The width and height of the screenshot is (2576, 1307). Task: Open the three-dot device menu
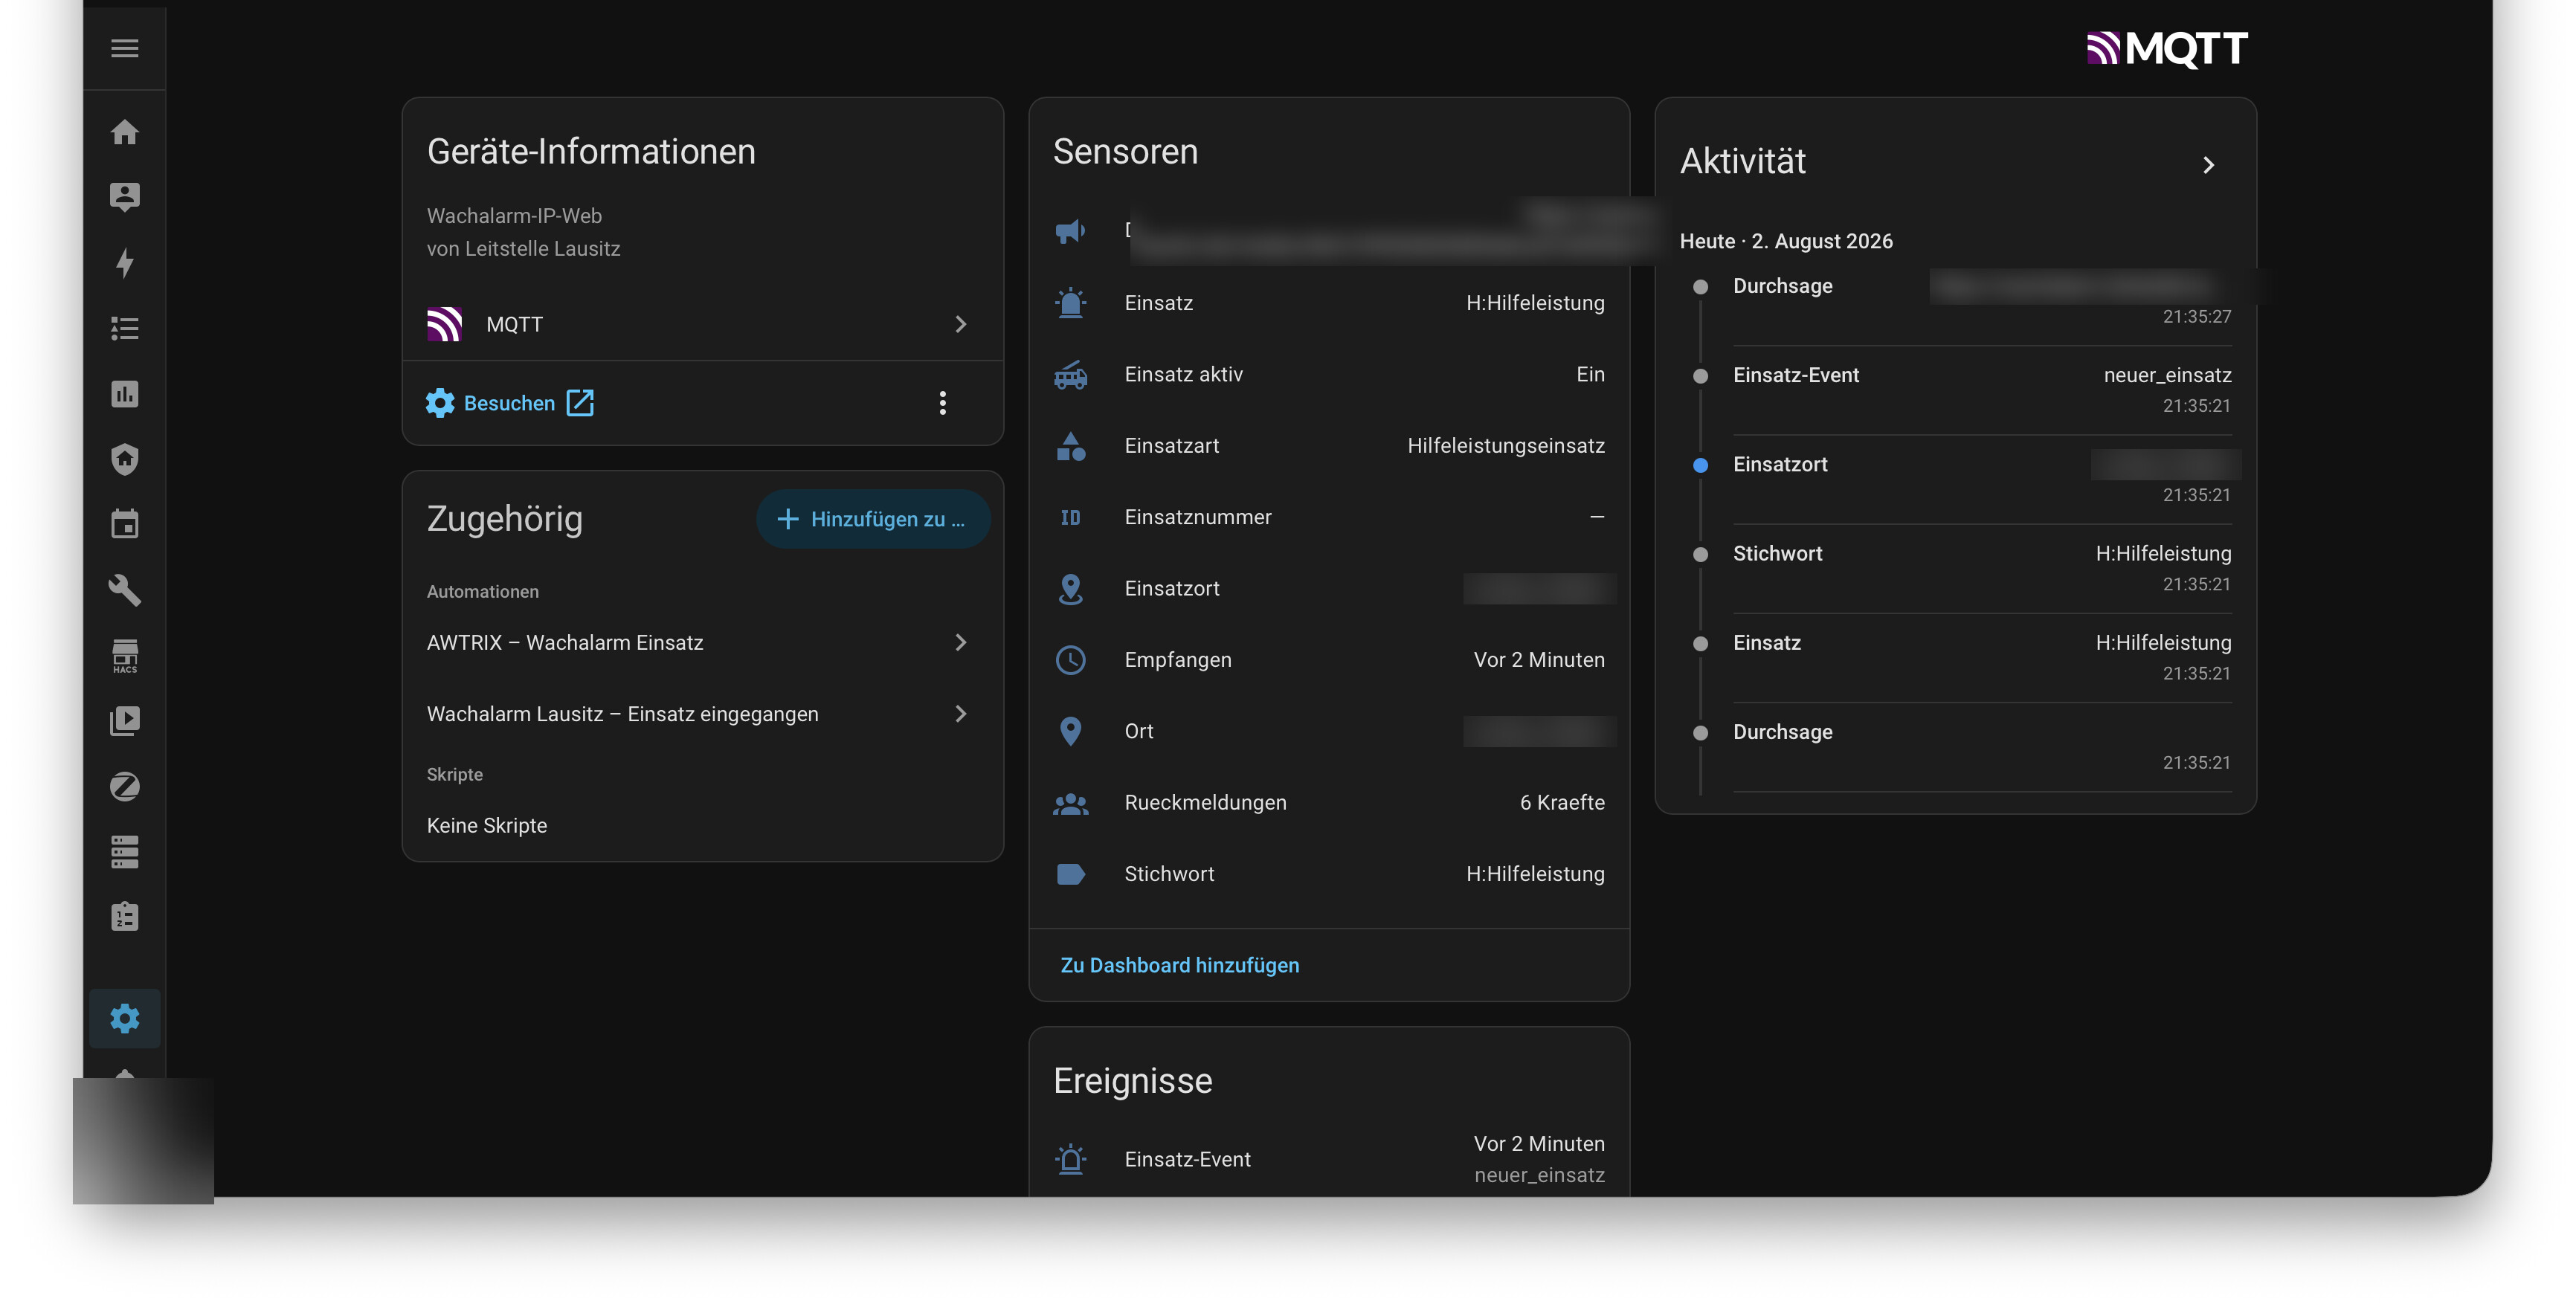tap(942, 403)
